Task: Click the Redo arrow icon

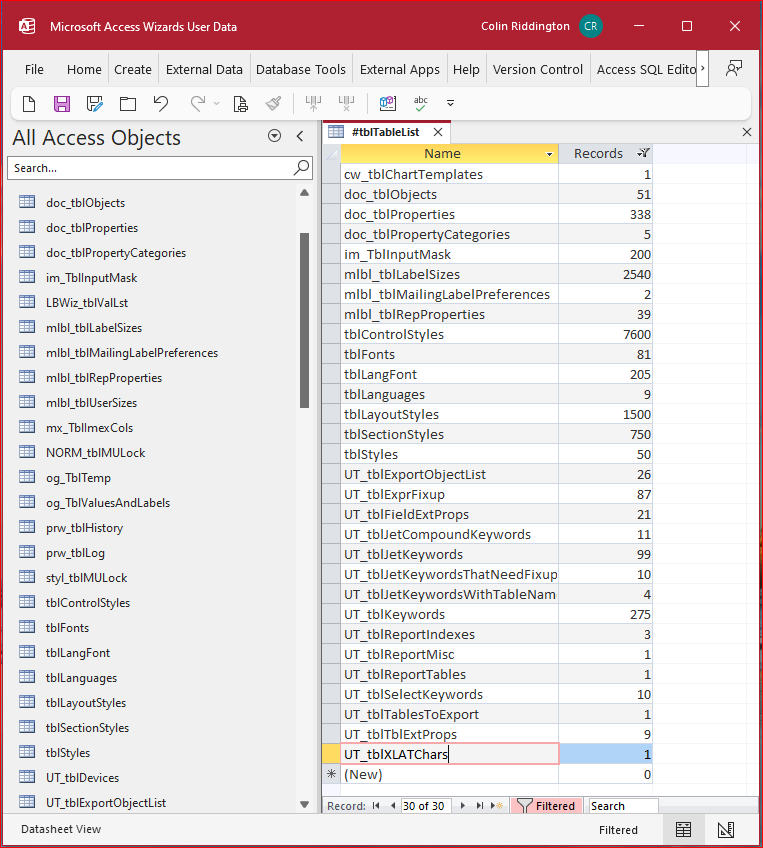Action: coord(198,103)
